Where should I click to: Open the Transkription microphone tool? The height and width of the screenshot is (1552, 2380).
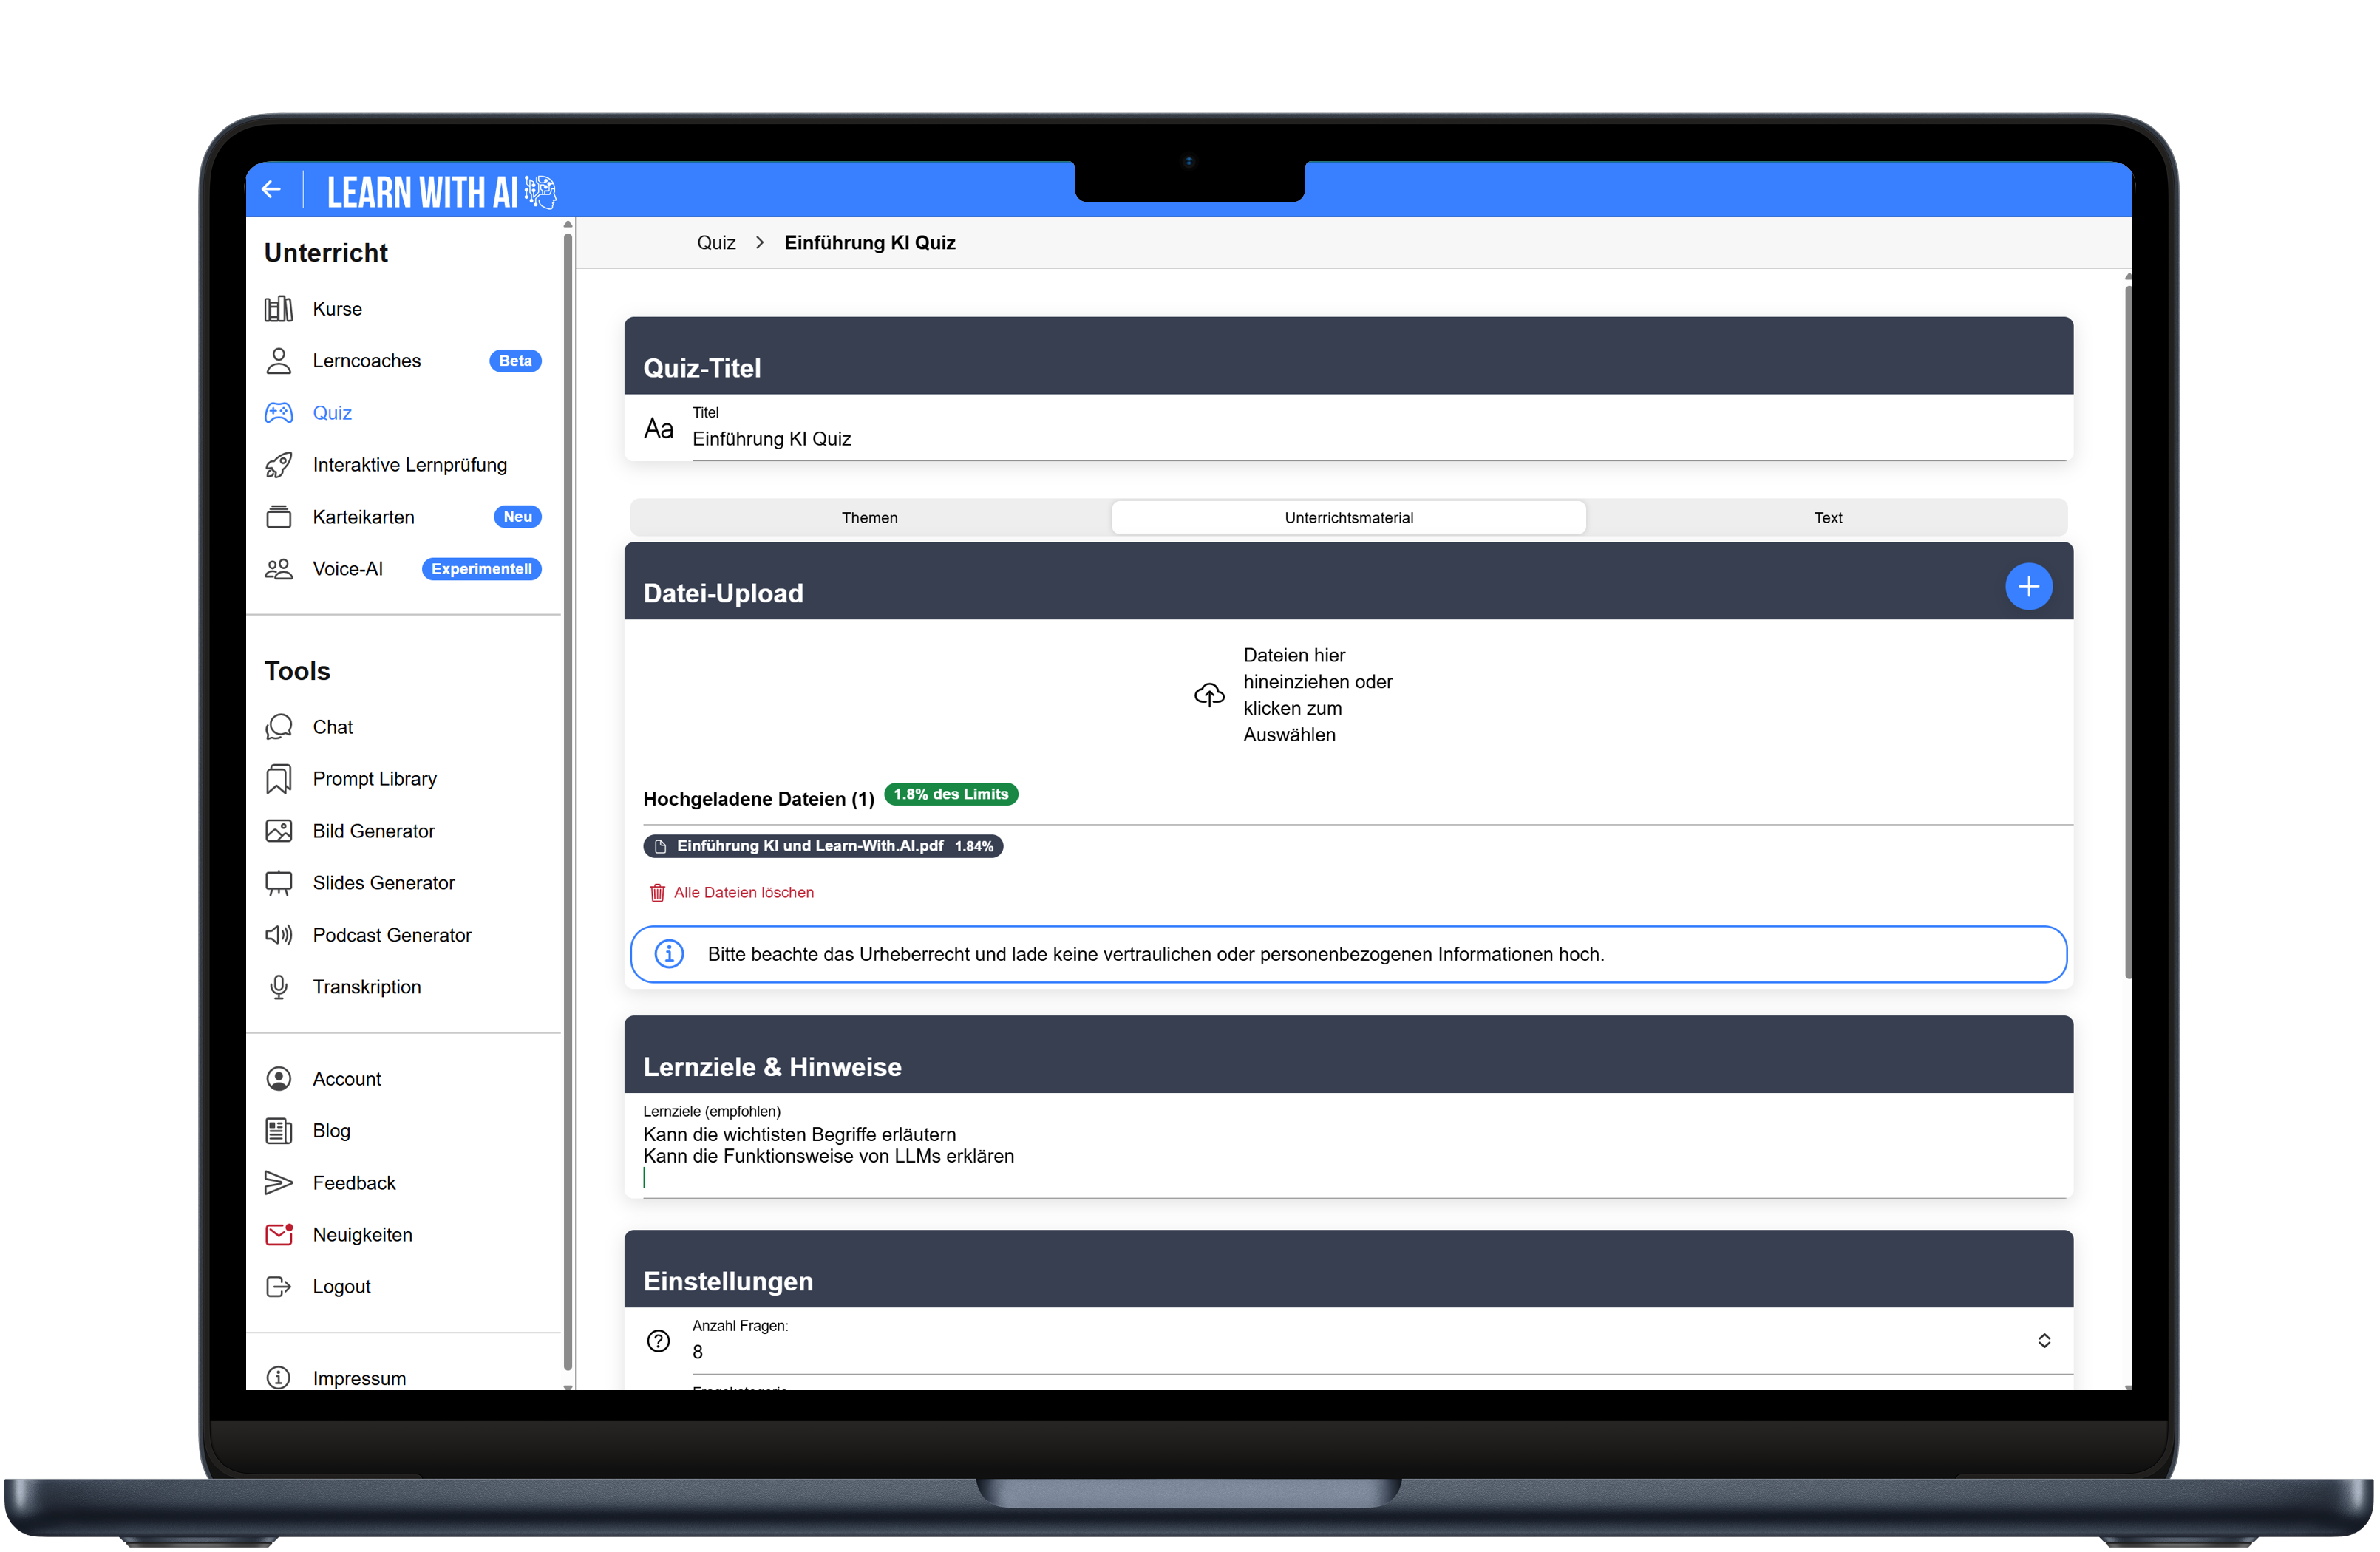point(279,987)
